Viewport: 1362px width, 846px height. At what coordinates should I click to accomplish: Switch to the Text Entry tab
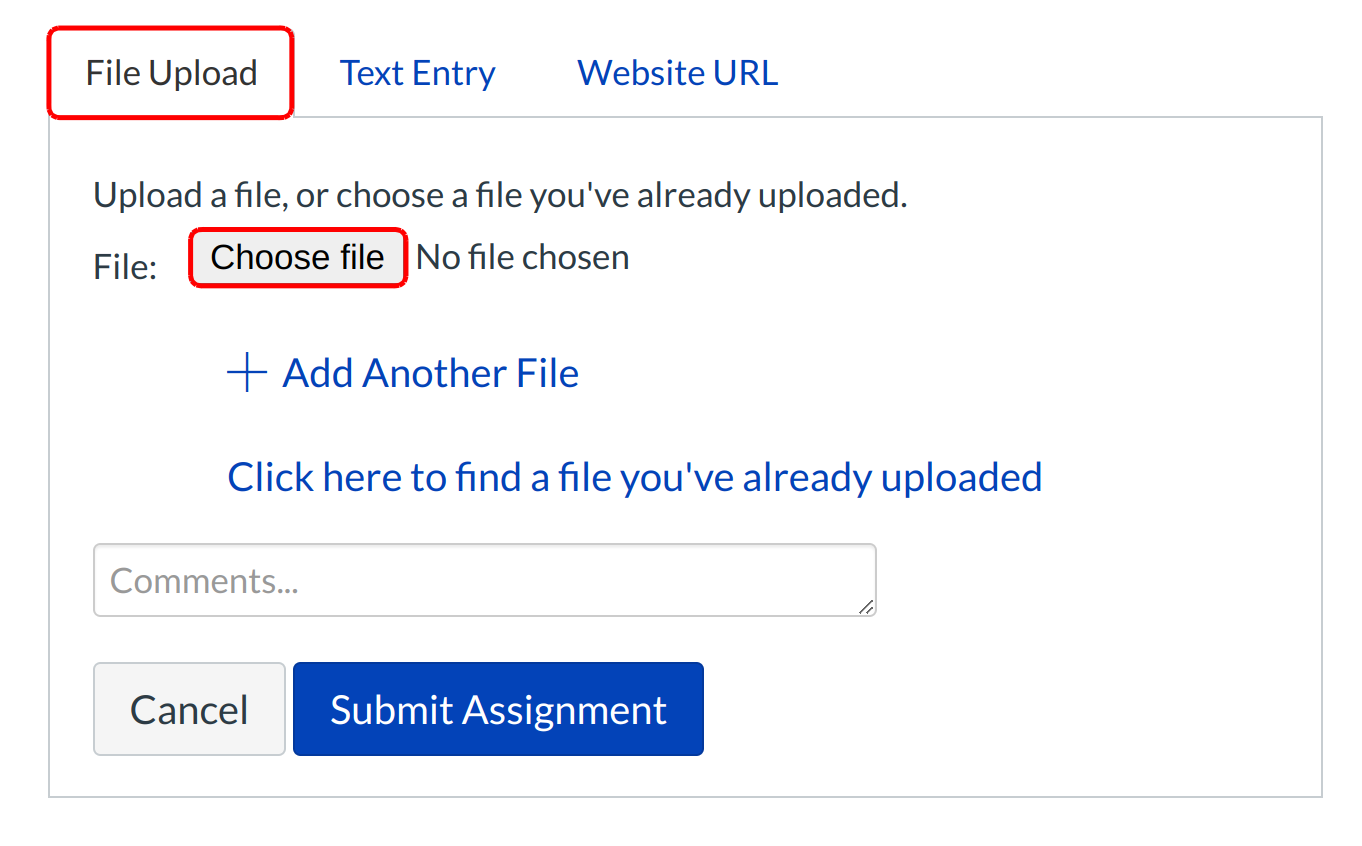pos(417,74)
